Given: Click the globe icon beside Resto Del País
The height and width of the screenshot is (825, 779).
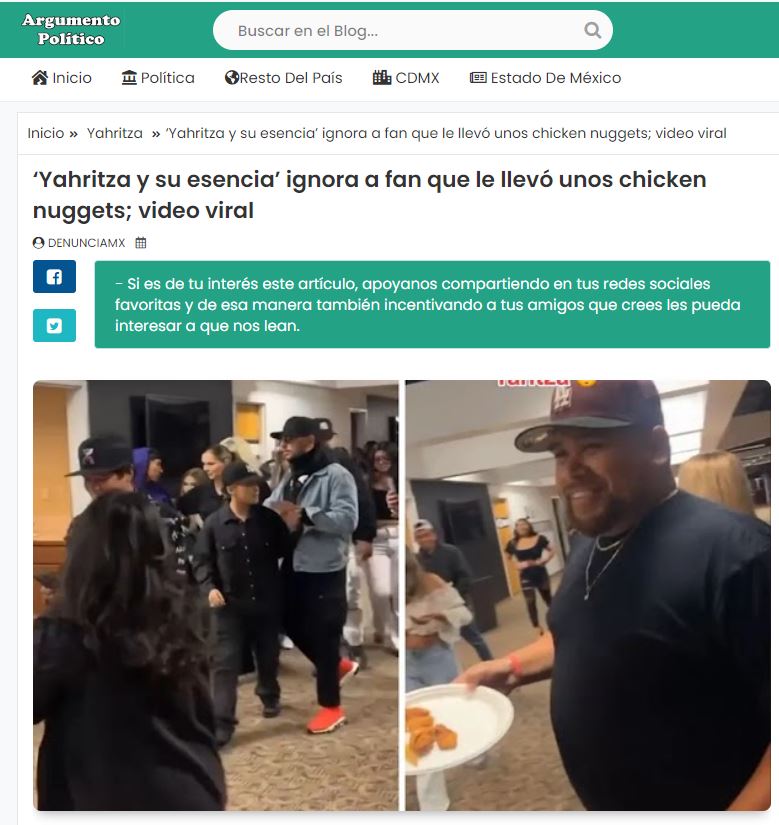Looking at the screenshot, I should tap(231, 78).
